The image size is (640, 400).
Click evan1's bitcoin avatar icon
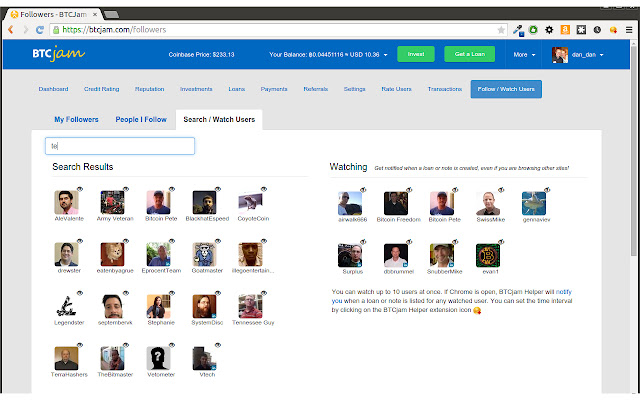[x=488, y=255]
